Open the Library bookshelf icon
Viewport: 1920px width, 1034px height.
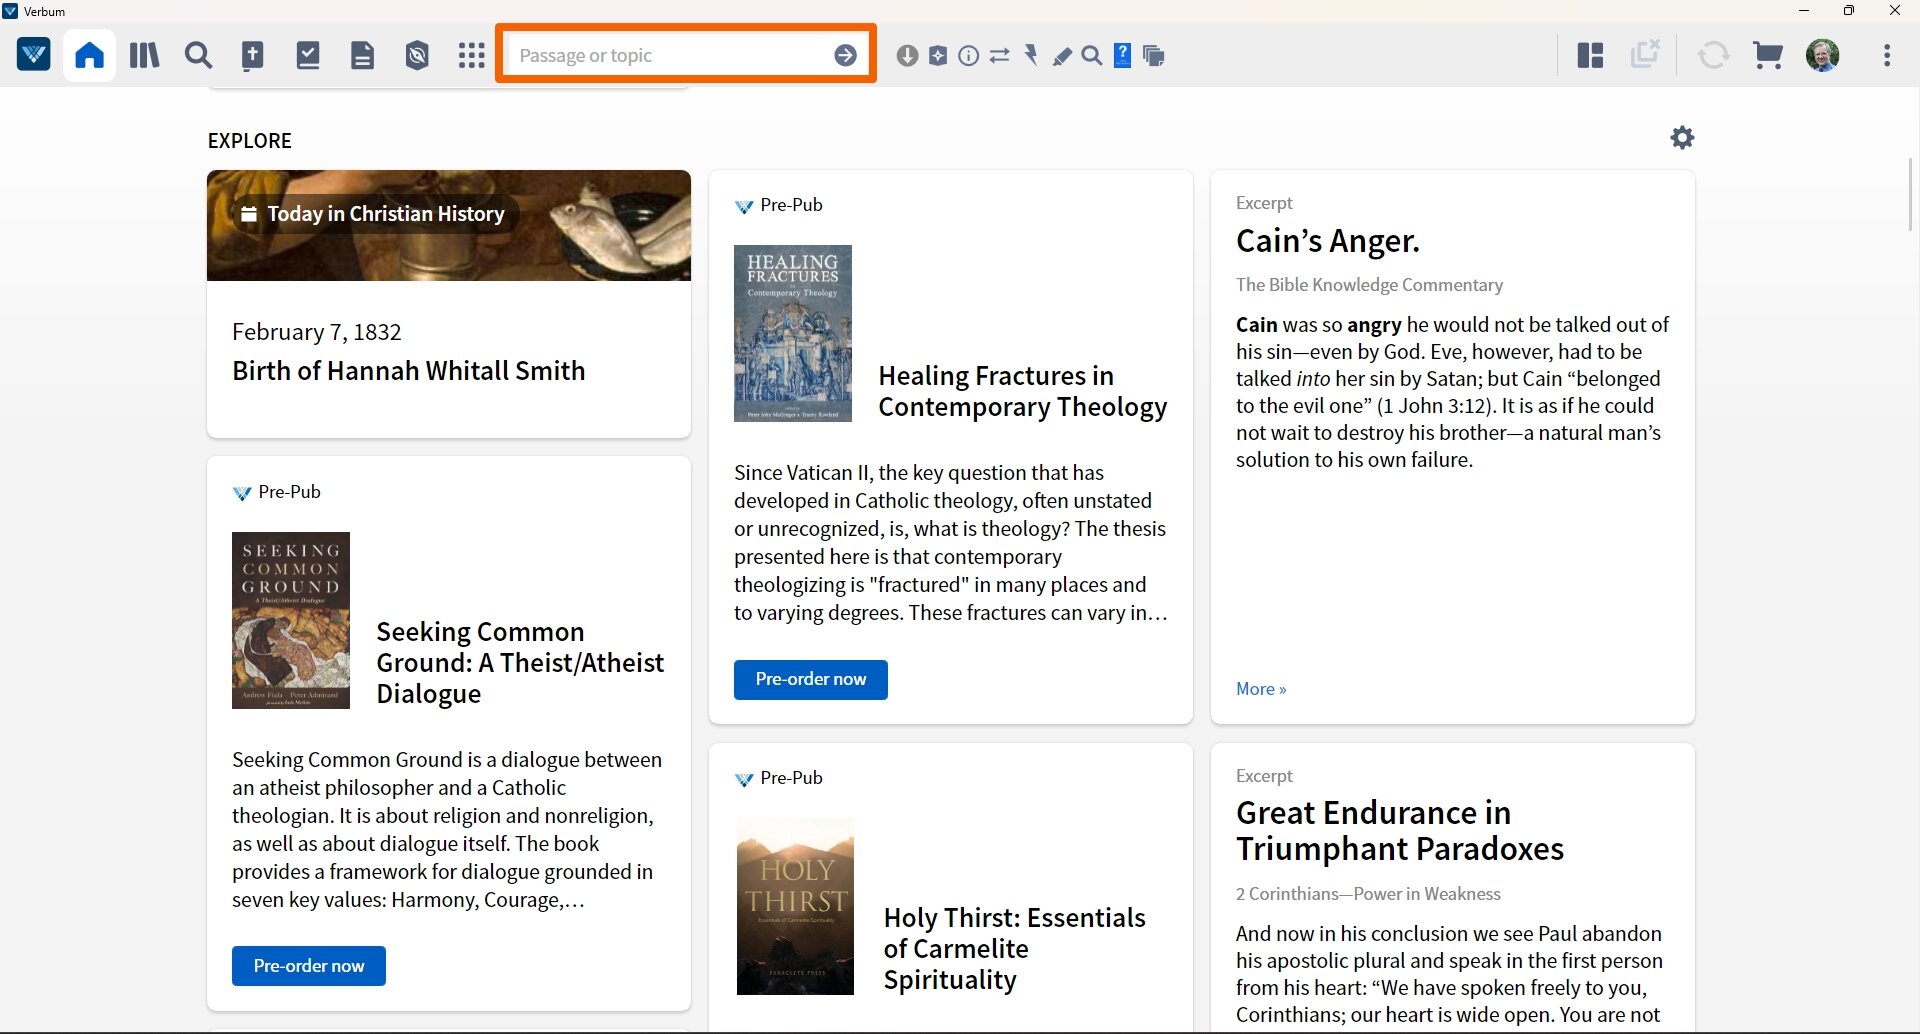coord(144,55)
